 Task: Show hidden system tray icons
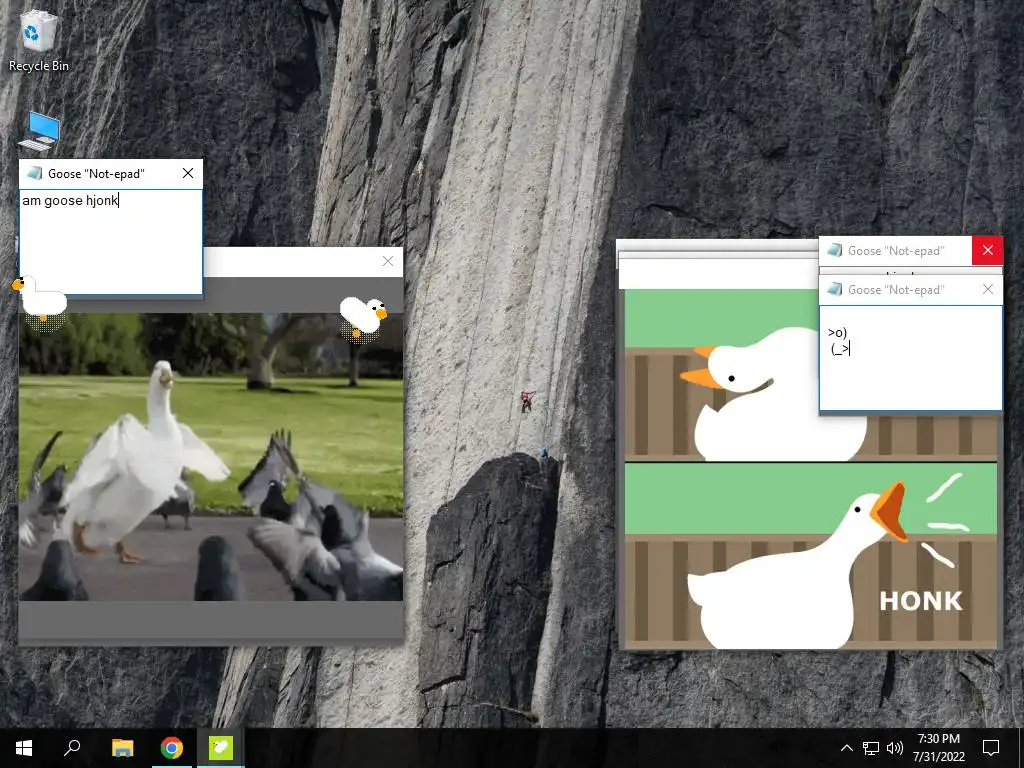[x=846, y=748]
